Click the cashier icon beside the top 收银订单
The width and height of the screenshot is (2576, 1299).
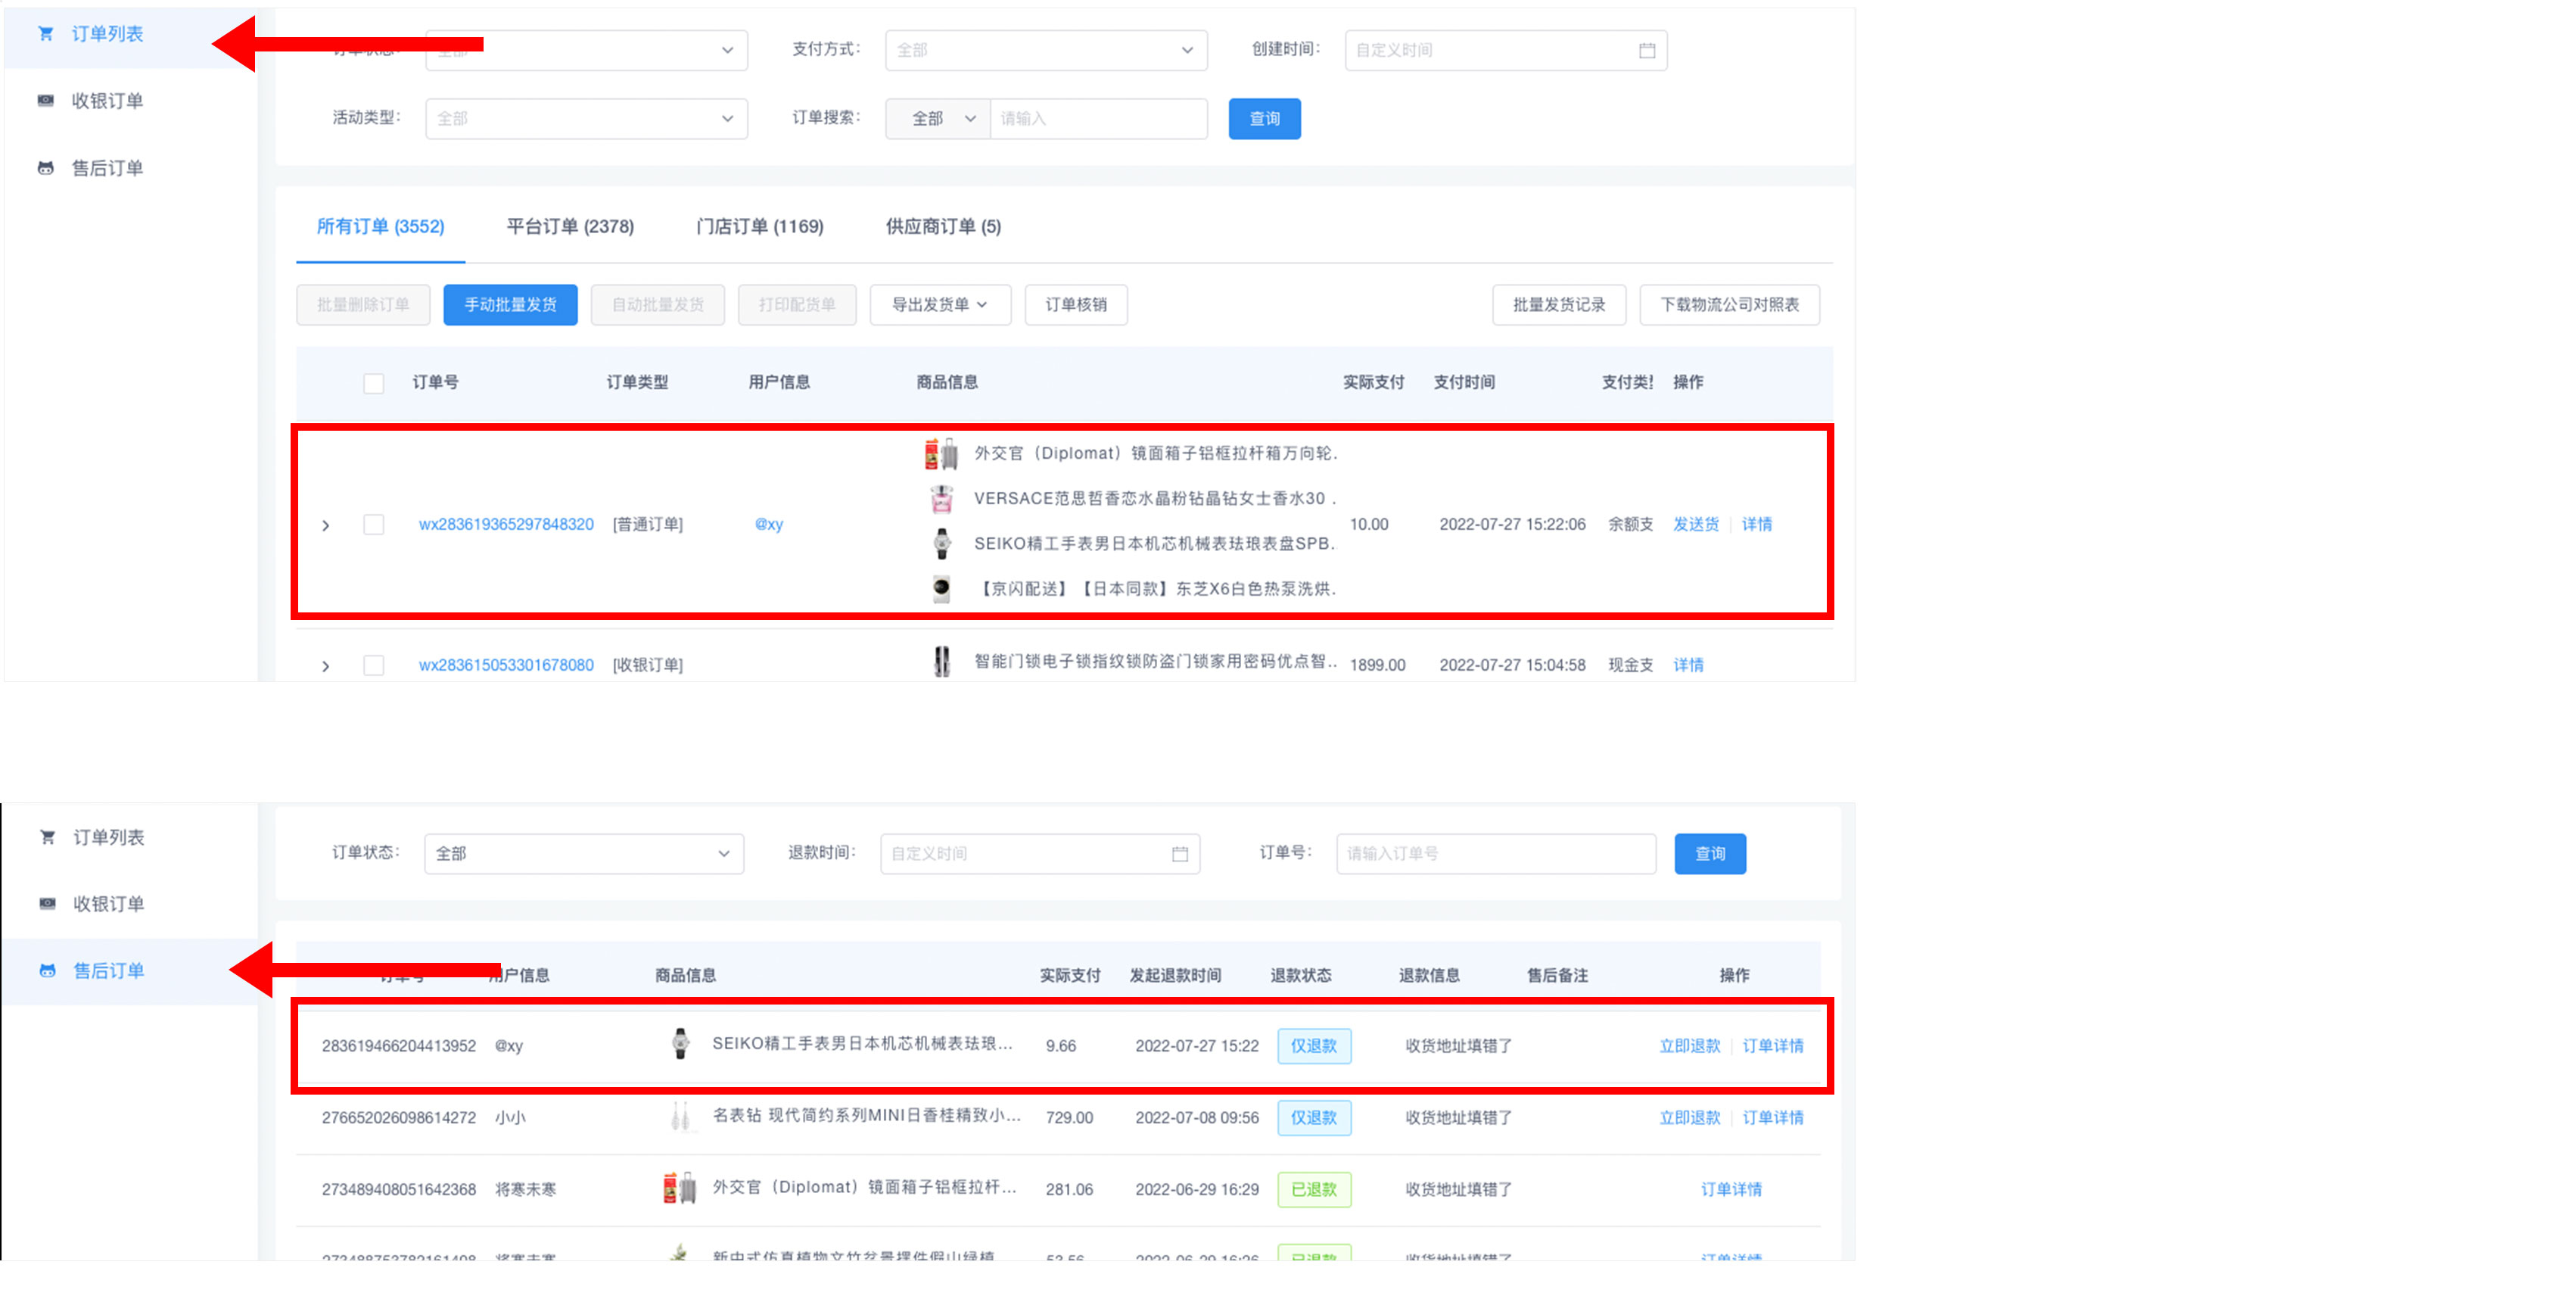(45, 101)
